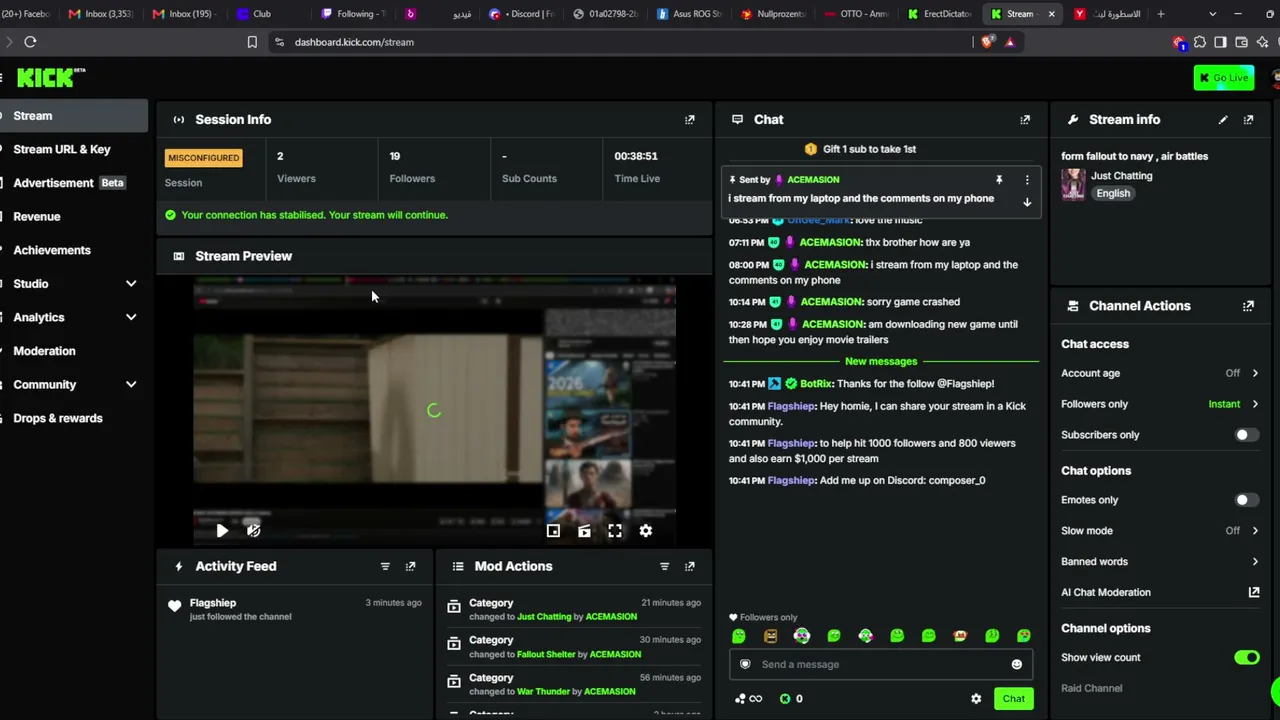Screen dimensions: 1280x720
Task: Open Raid Channel option
Action: point(1091,689)
